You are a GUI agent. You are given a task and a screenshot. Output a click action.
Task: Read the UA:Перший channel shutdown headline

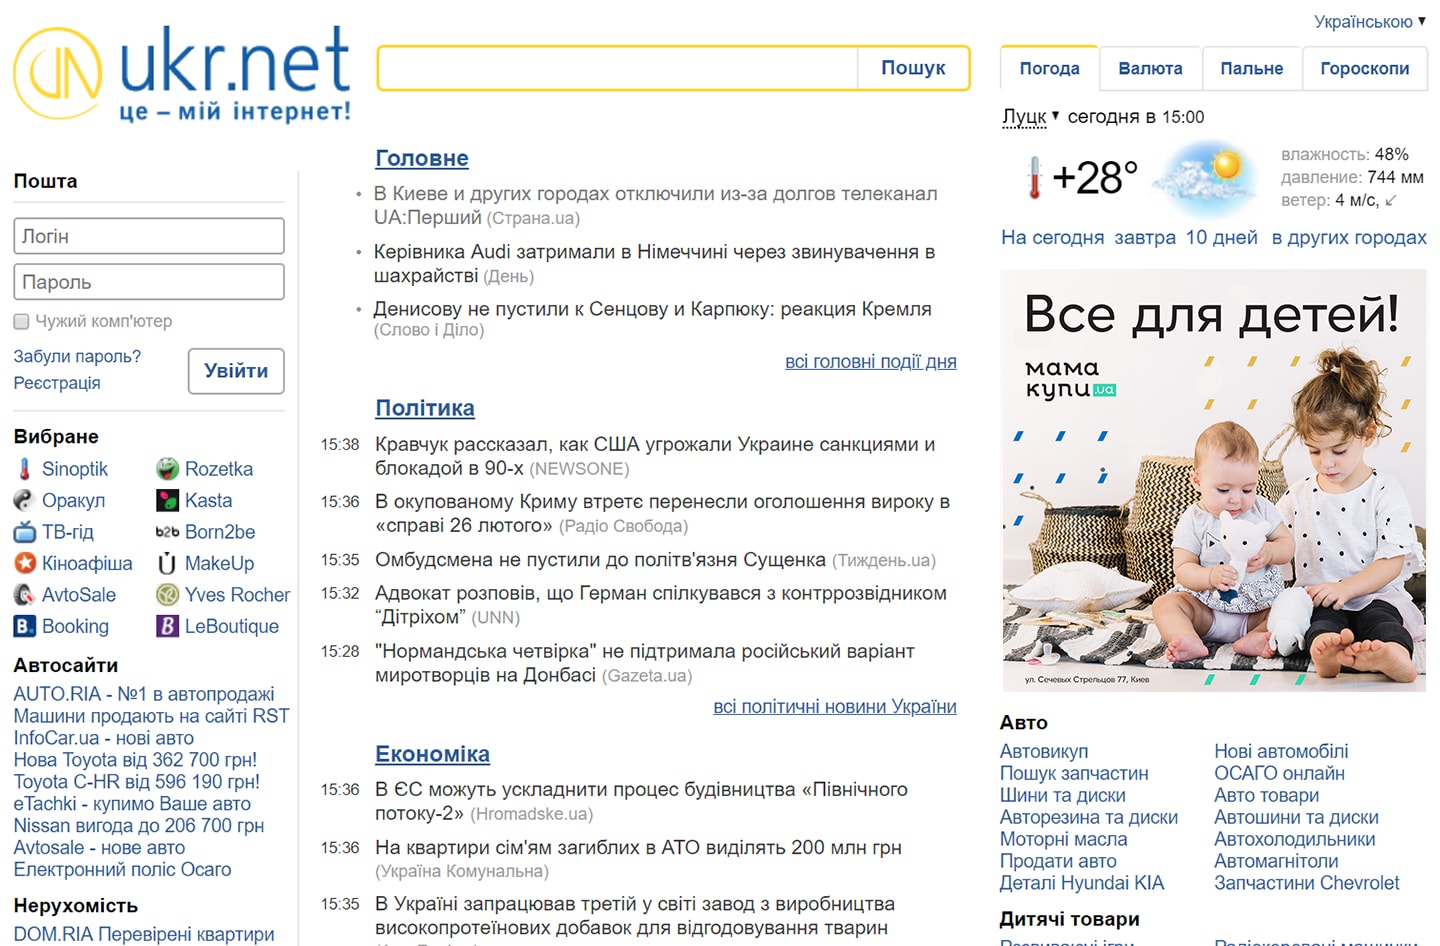[655, 205]
